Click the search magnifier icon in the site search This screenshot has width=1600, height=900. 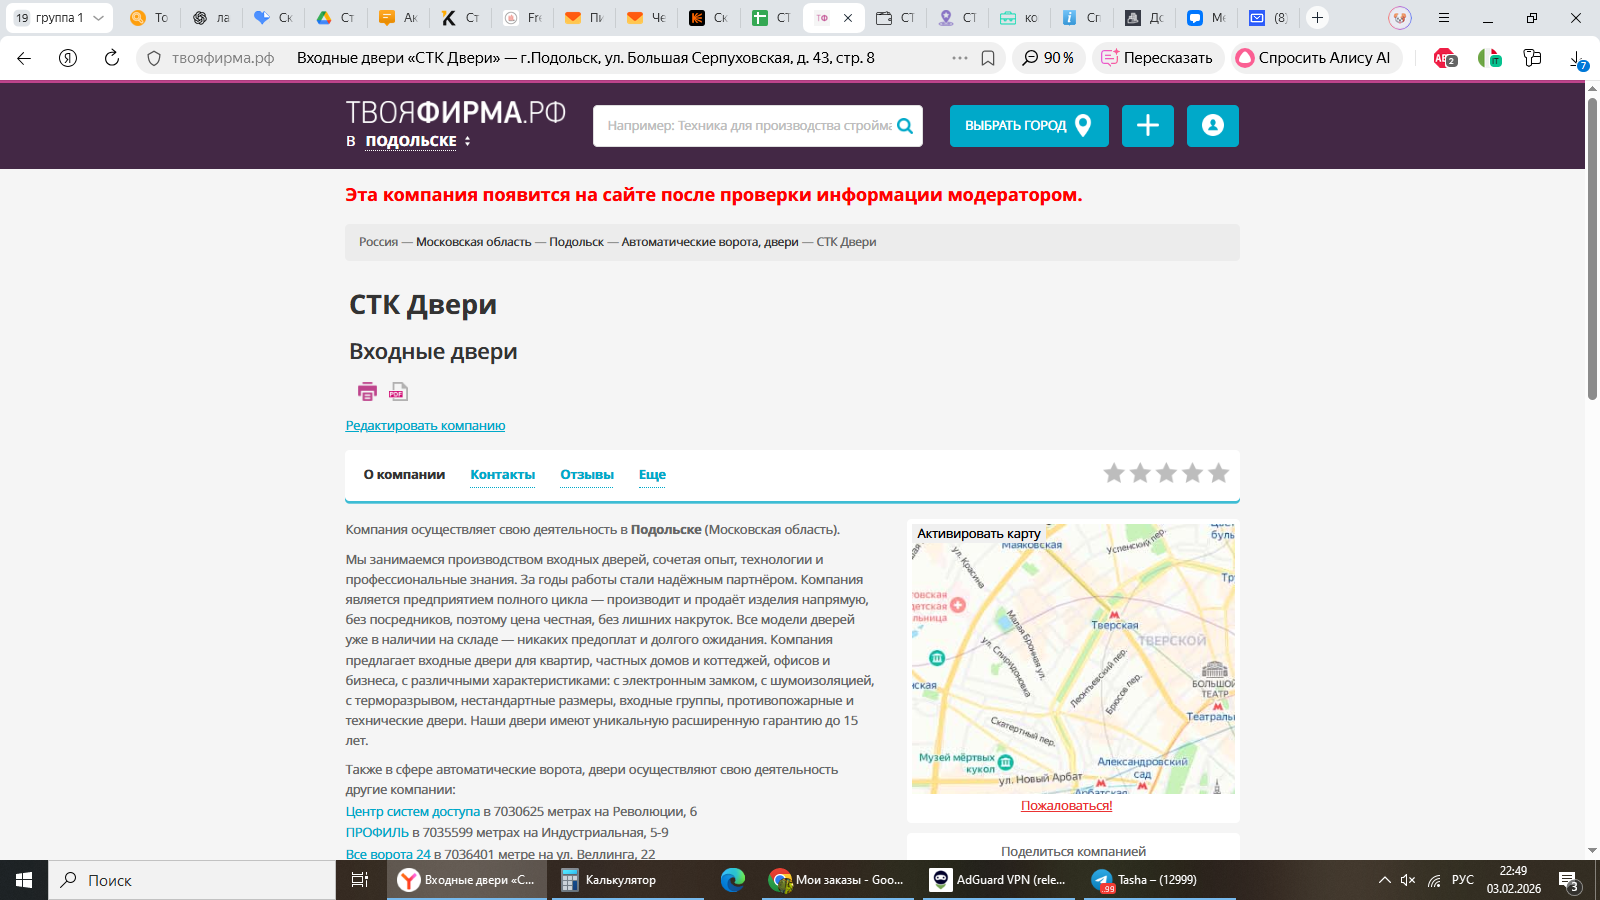(905, 126)
